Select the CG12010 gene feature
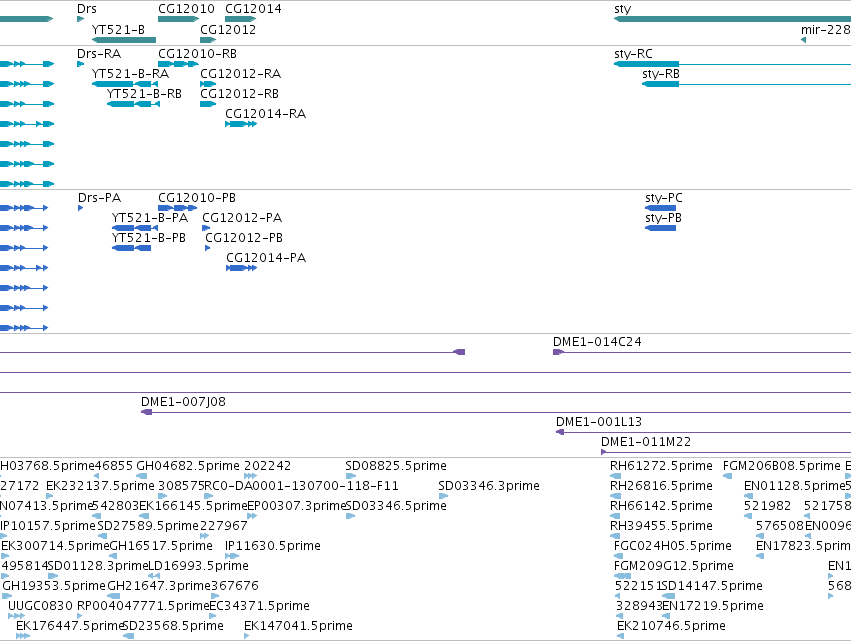The height and width of the screenshot is (641, 851). [x=179, y=19]
